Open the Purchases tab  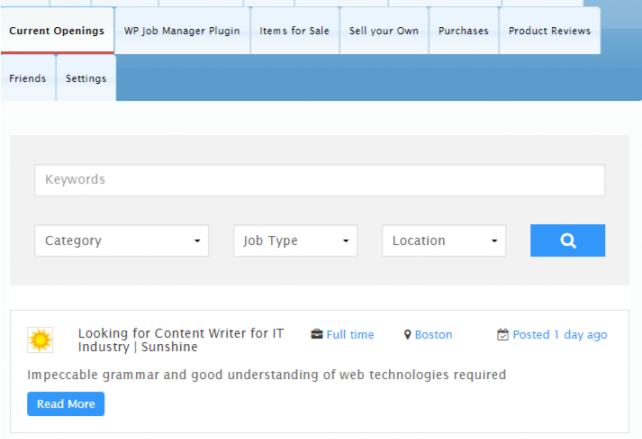coord(463,31)
